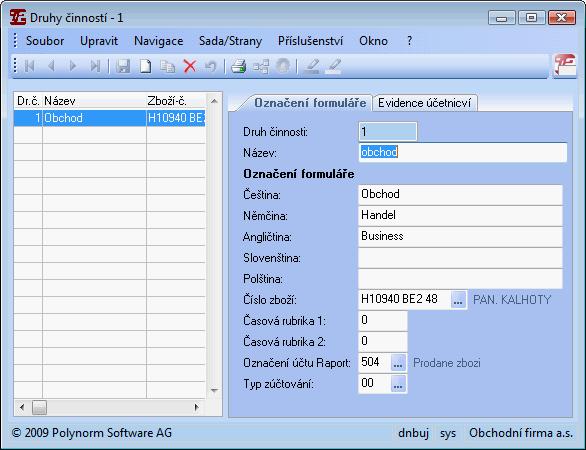586x450 pixels.
Task: Open the Příslušenství menu
Action: [310, 41]
